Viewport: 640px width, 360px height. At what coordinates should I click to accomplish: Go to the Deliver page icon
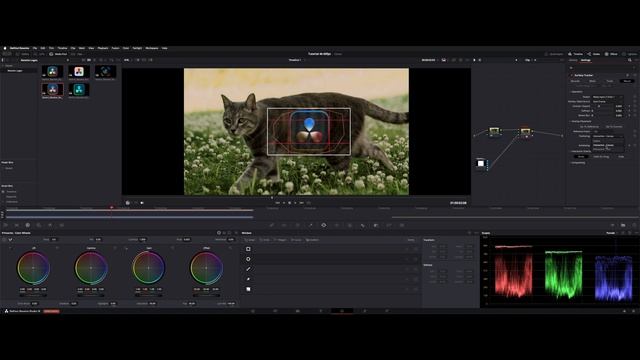click(387, 311)
